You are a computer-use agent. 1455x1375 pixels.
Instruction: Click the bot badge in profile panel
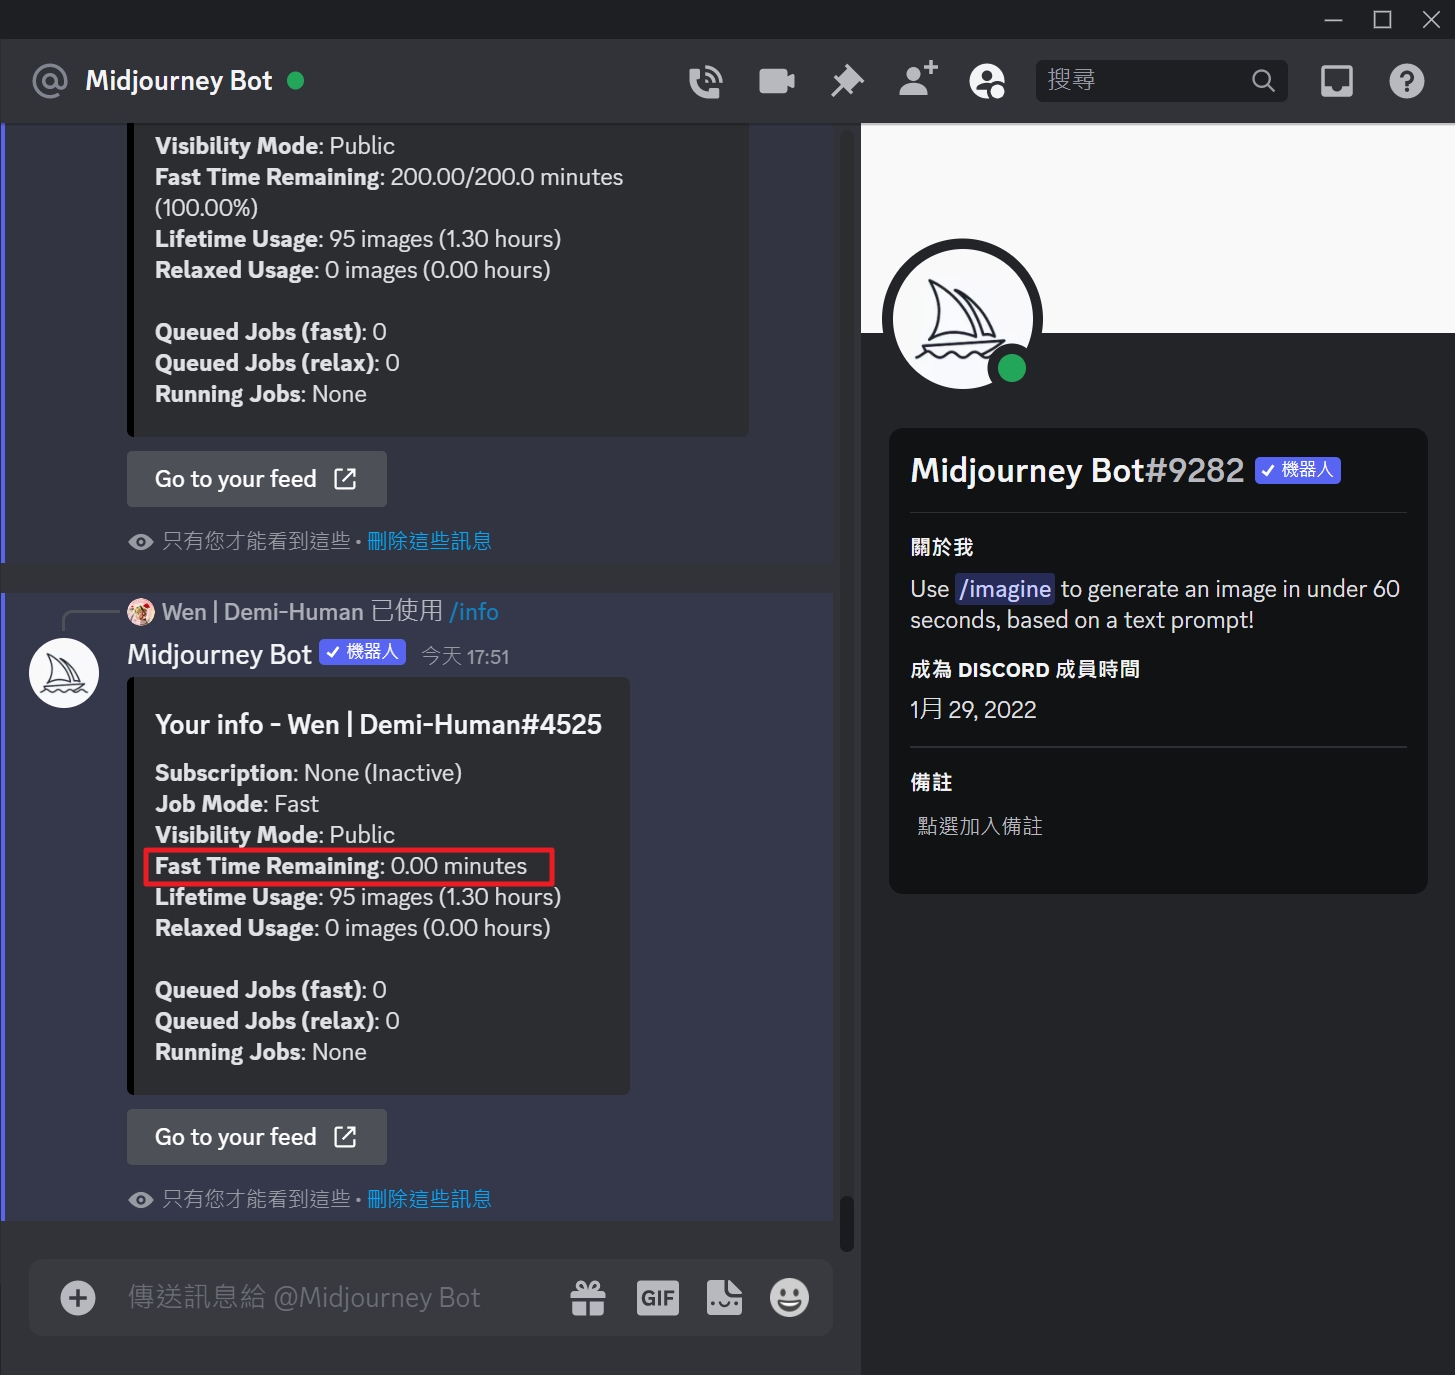pyautogui.click(x=1298, y=470)
